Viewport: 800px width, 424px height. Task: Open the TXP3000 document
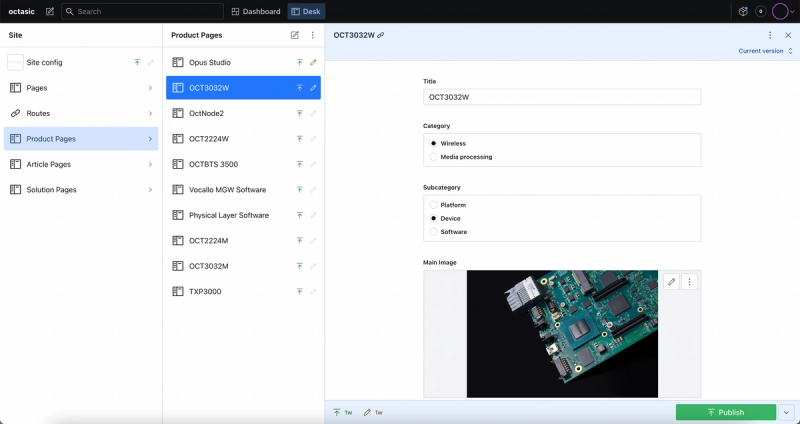click(x=243, y=292)
